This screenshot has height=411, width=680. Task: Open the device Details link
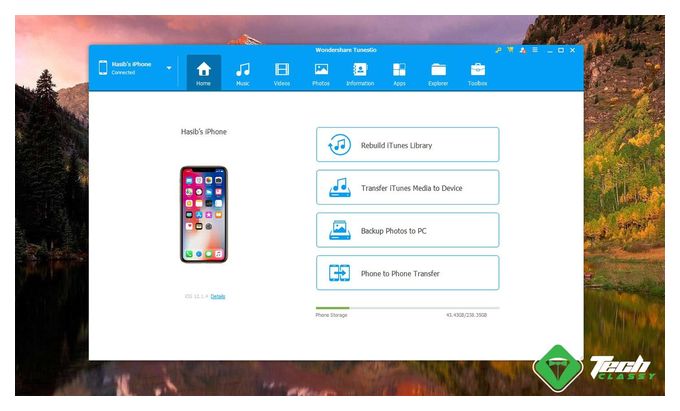point(218,297)
